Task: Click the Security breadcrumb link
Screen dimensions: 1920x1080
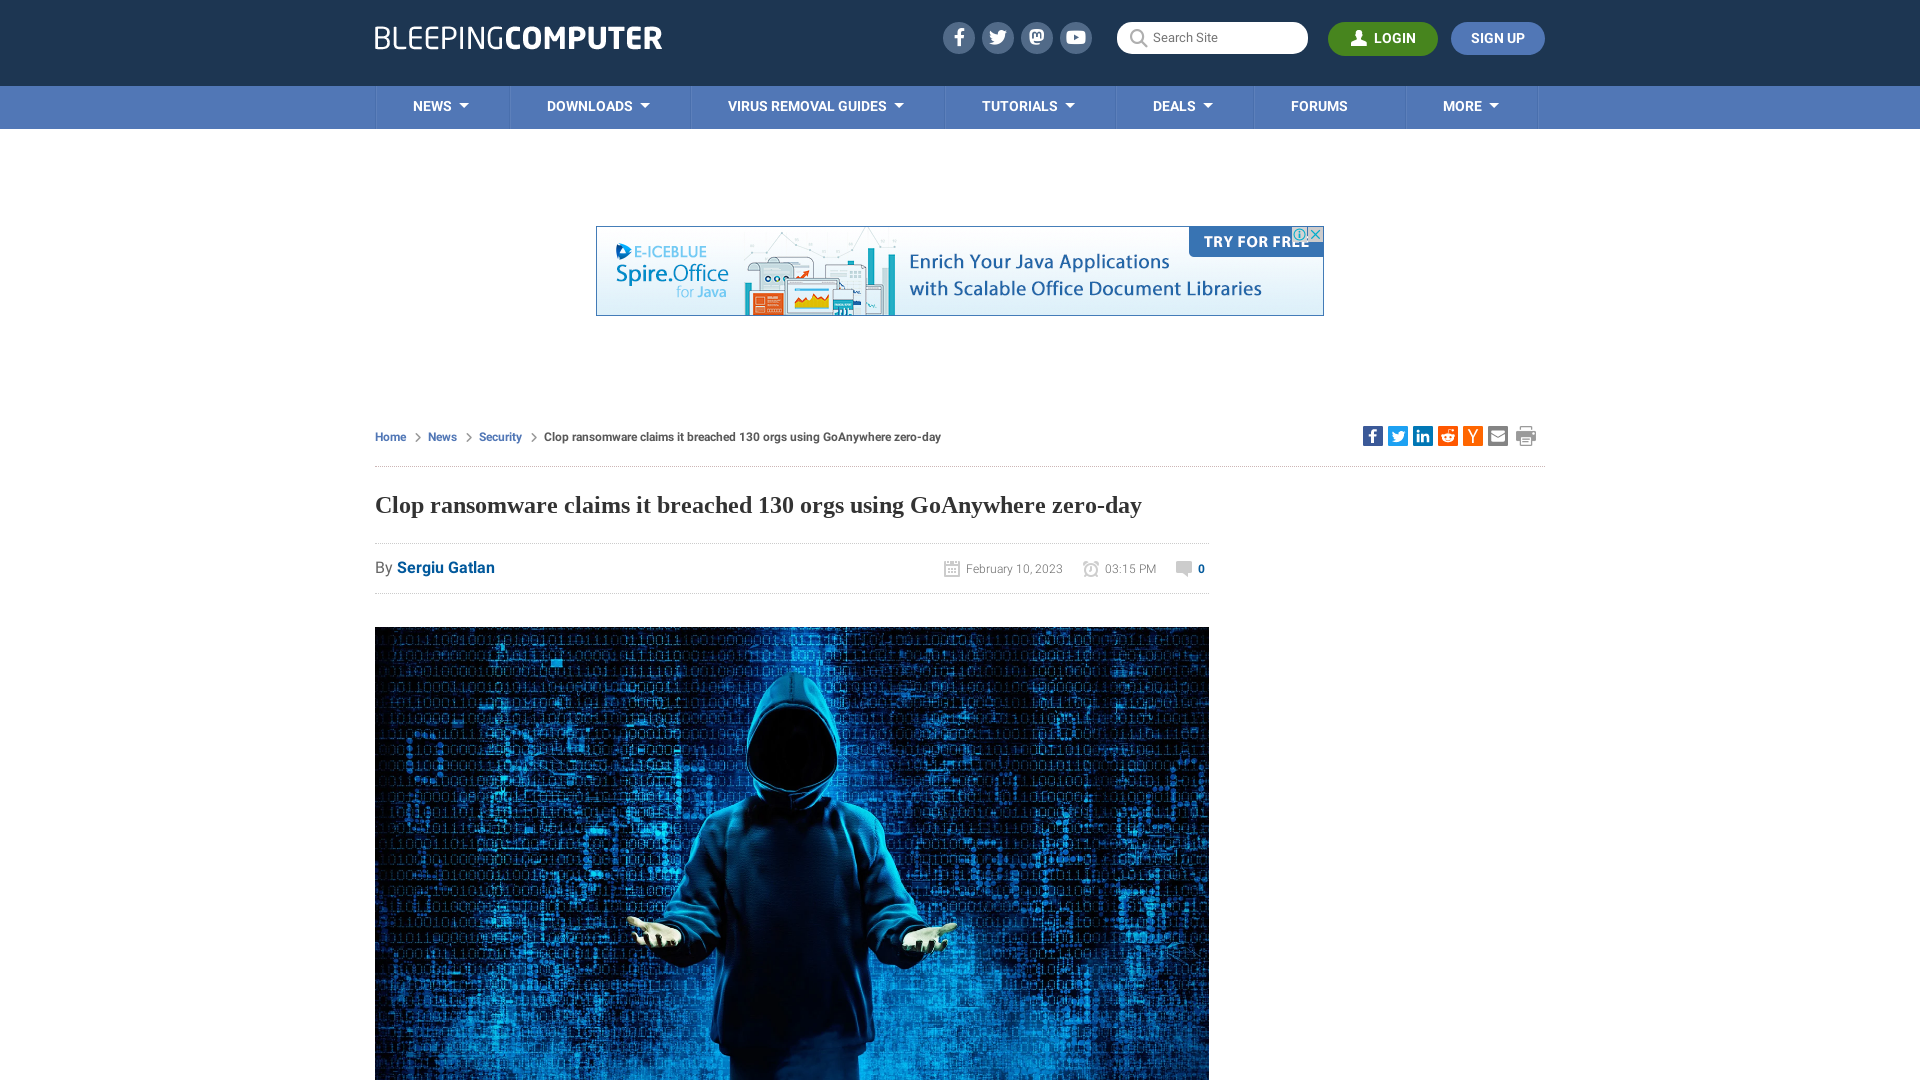Action: click(500, 436)
